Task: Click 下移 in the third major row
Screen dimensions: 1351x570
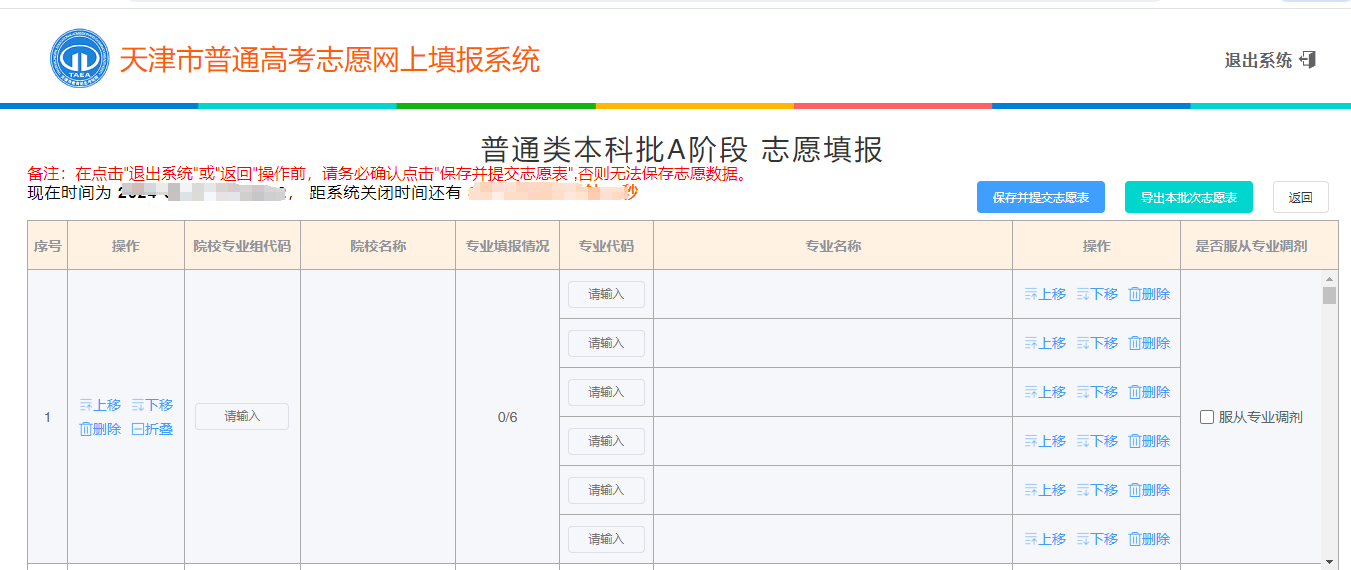Action: tap(1097, 392)
